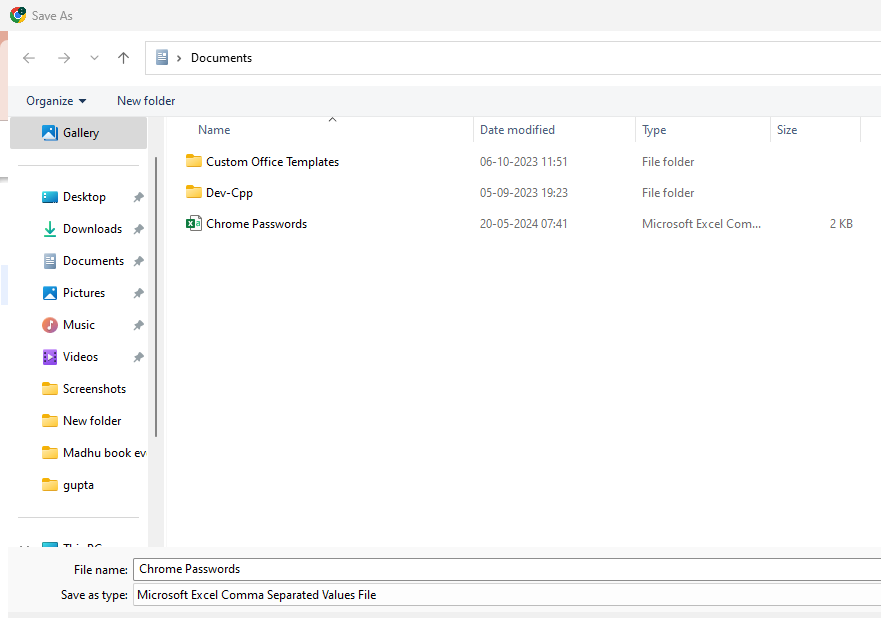Select the Videos sidebar item
This screenshot has width=881, height=618.
tap(79, 356)
